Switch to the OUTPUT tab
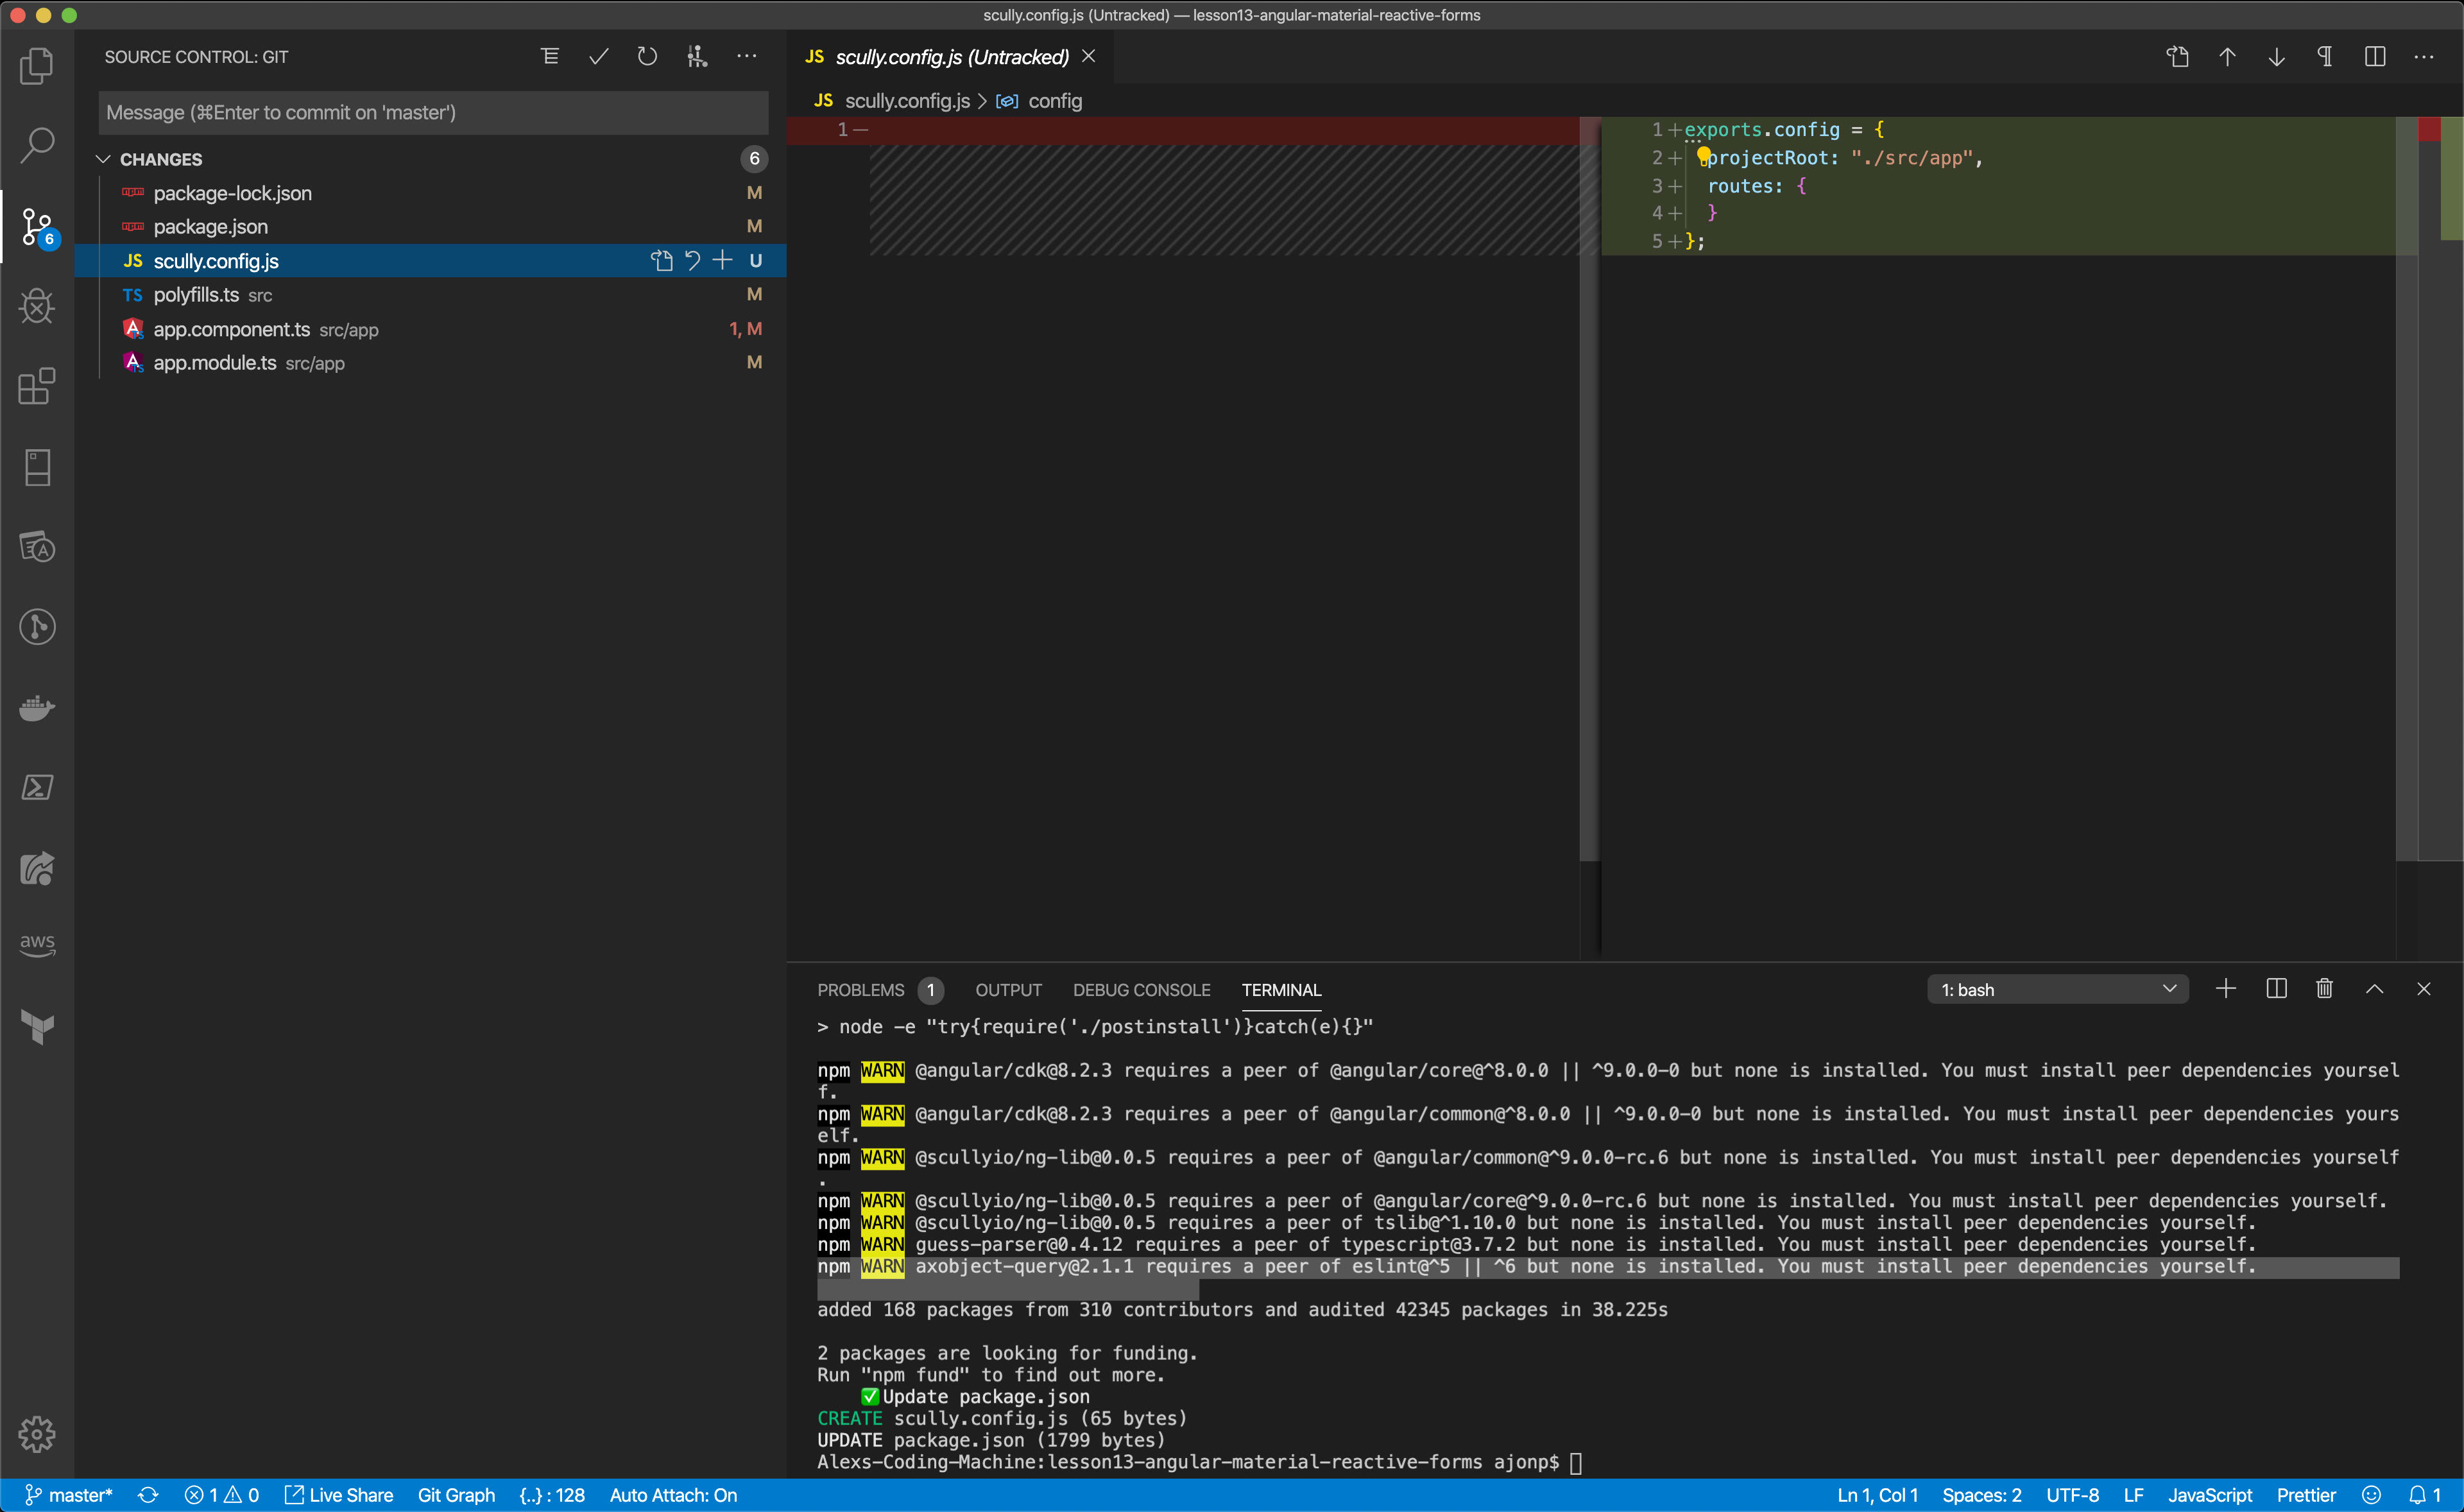2464x1512 pixels. tap(1008, 990)
